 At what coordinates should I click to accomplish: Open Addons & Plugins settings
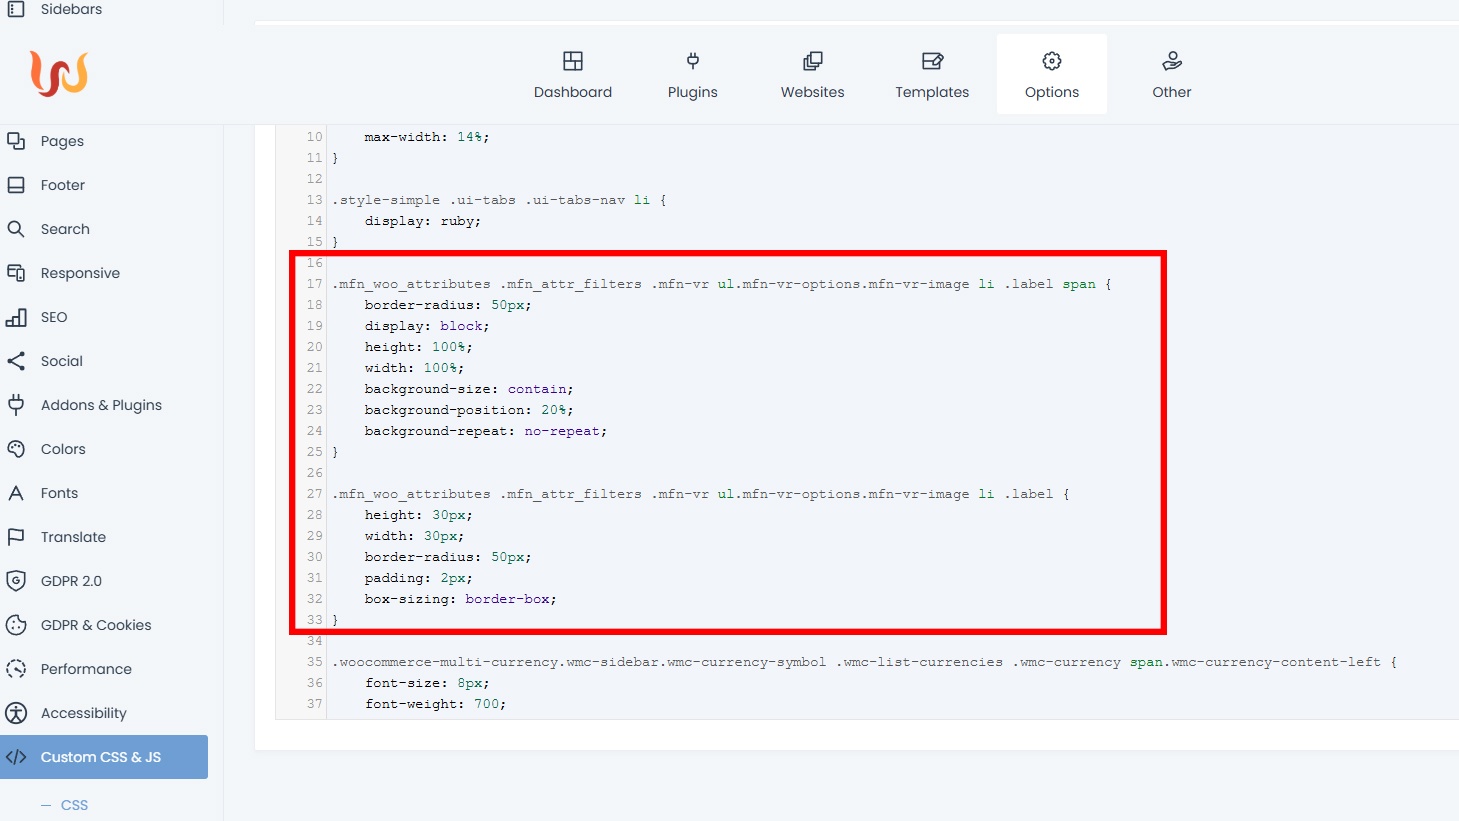coord(101,405)
